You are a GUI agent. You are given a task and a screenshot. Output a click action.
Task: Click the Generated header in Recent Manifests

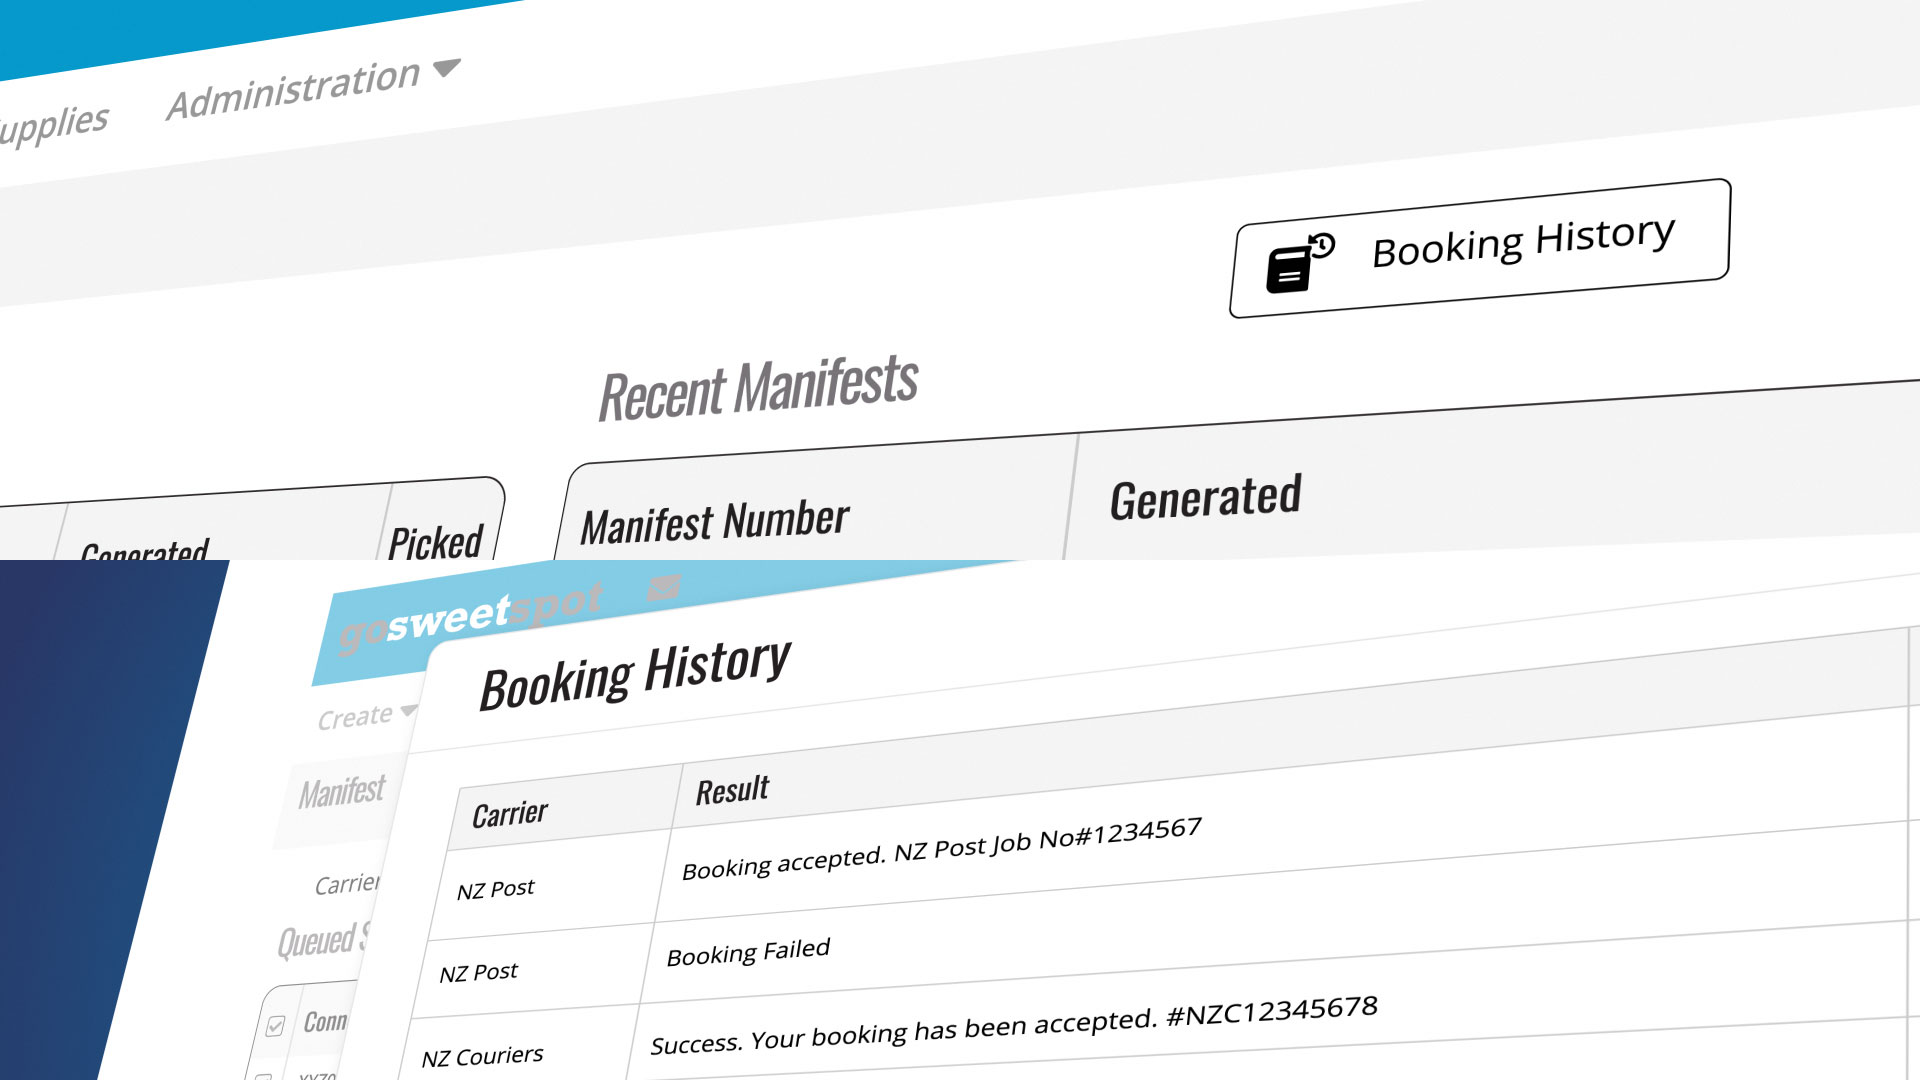point(1205,497)
